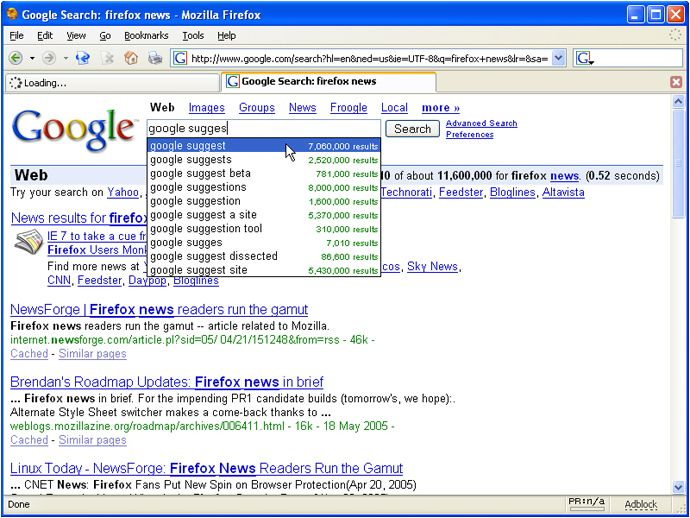Image resolution: width=690 pixels, height=518 pixels.
Task: Select suggestion 'google suggestion tool'
Action: (x=264, y=228)
